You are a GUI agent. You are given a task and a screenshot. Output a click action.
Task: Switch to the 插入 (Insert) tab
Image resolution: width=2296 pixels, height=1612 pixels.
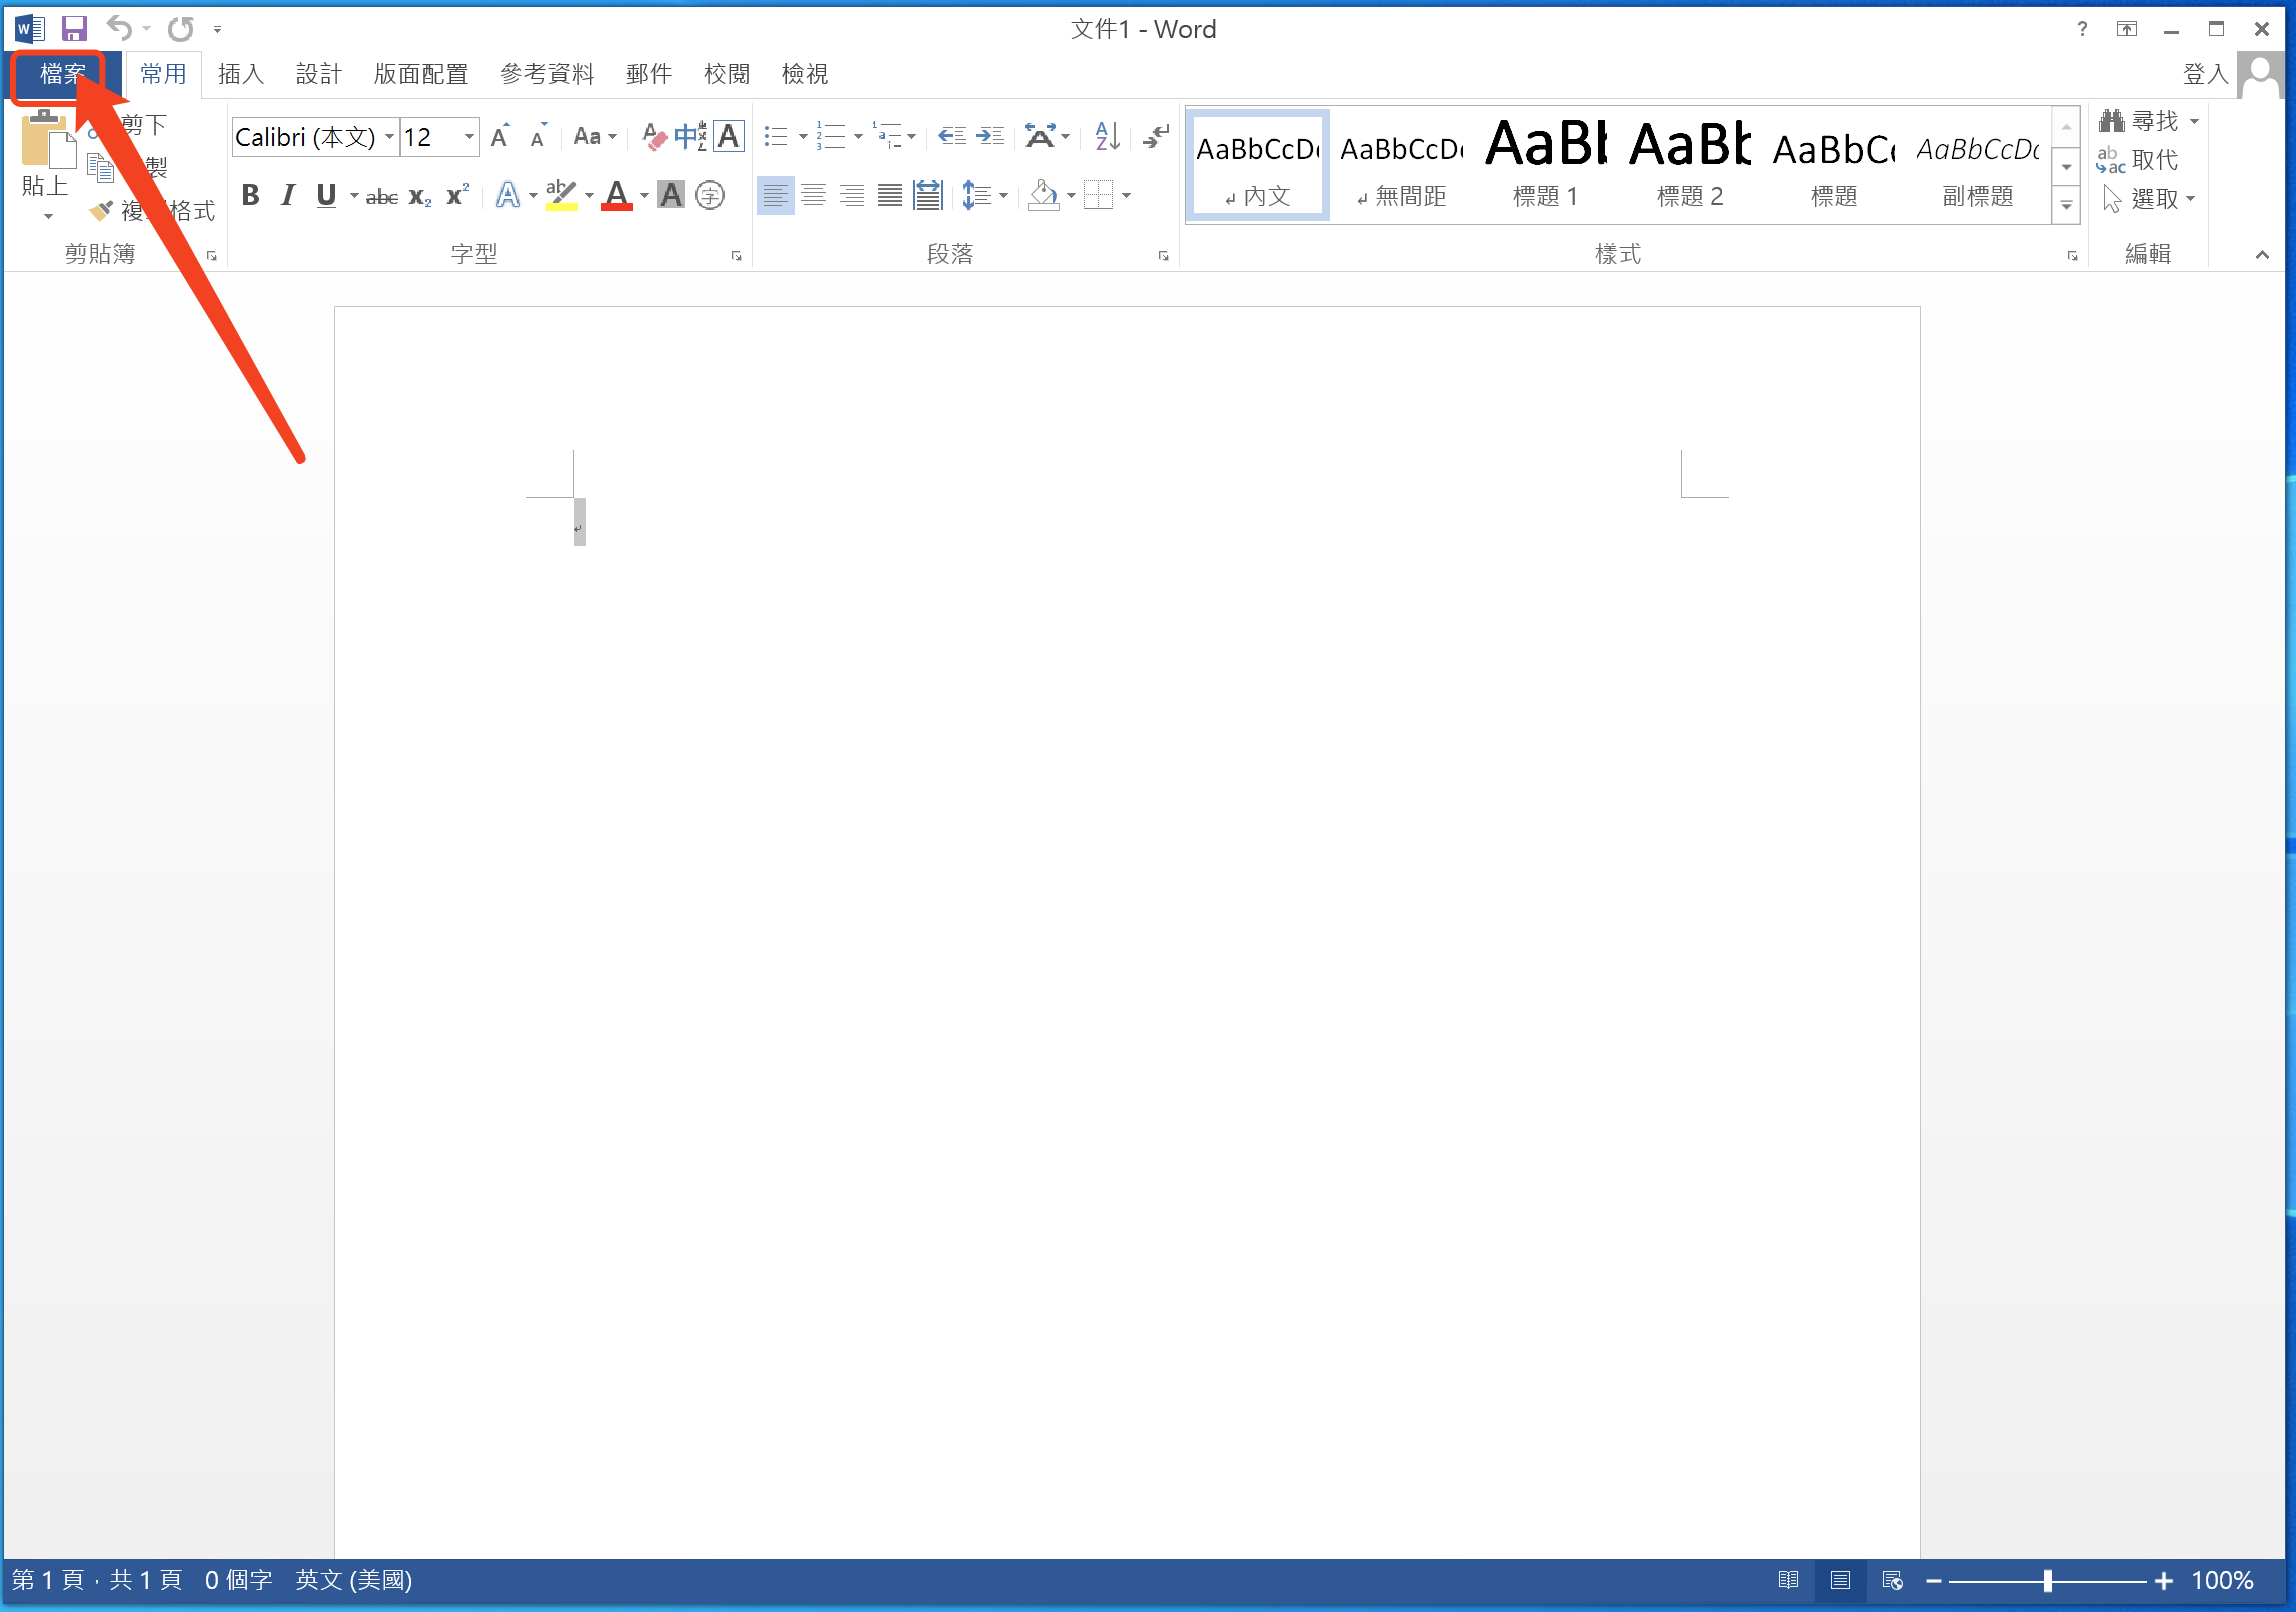click(240, 74)
